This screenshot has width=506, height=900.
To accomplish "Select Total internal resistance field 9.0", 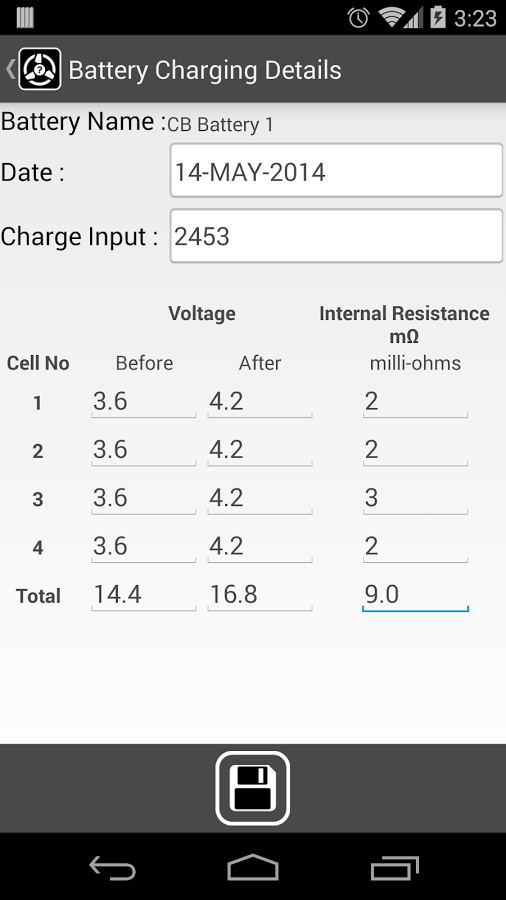I will click(x=415, y=595).
